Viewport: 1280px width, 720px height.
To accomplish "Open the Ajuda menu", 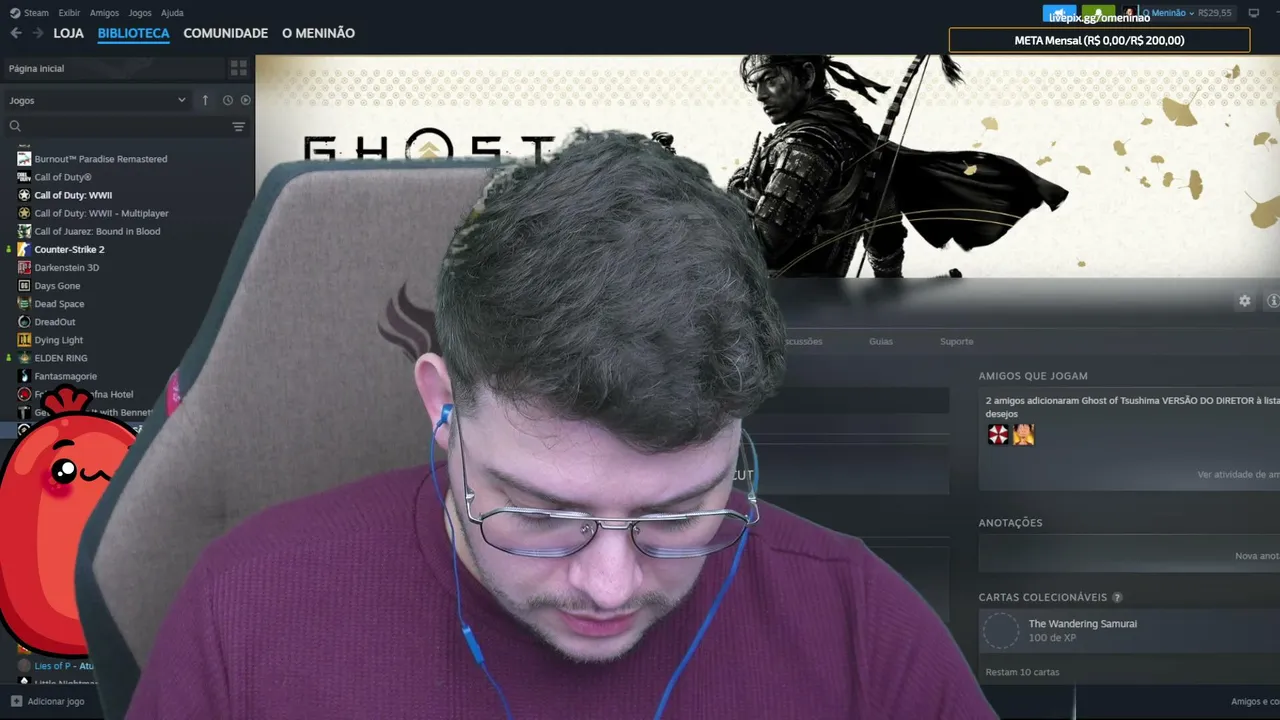I will (x=172, y=13).
